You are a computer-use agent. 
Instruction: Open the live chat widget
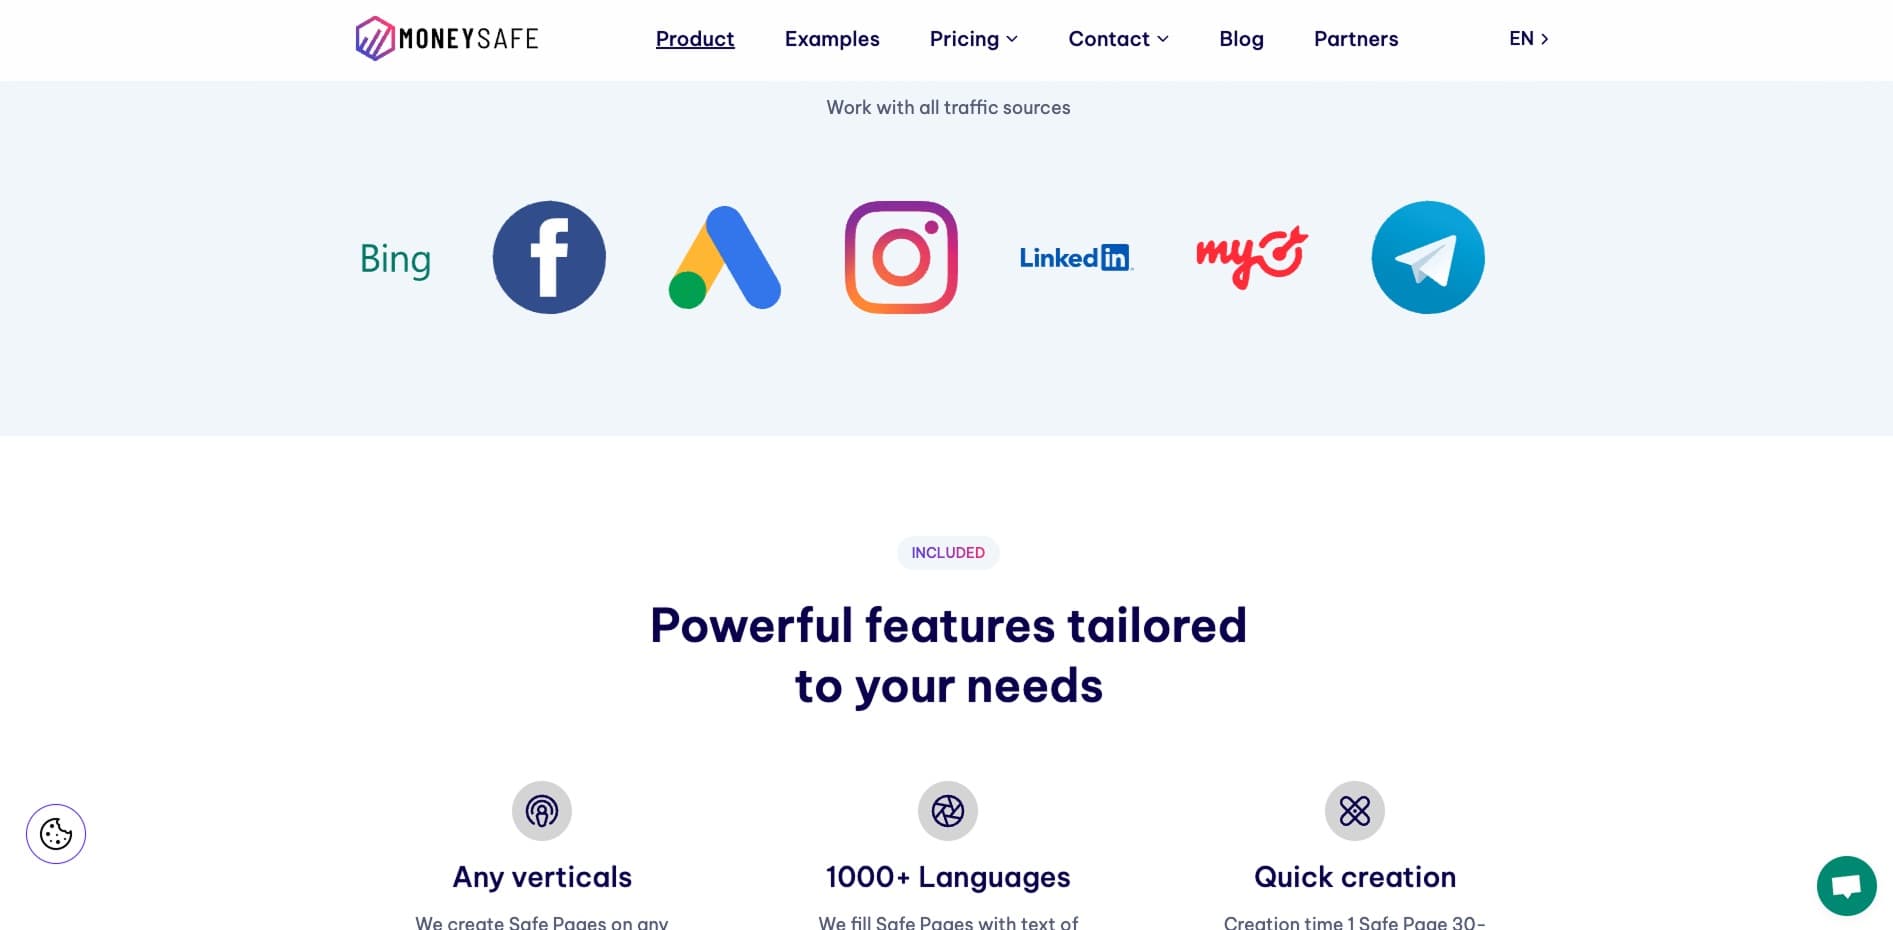(1846, 886)
